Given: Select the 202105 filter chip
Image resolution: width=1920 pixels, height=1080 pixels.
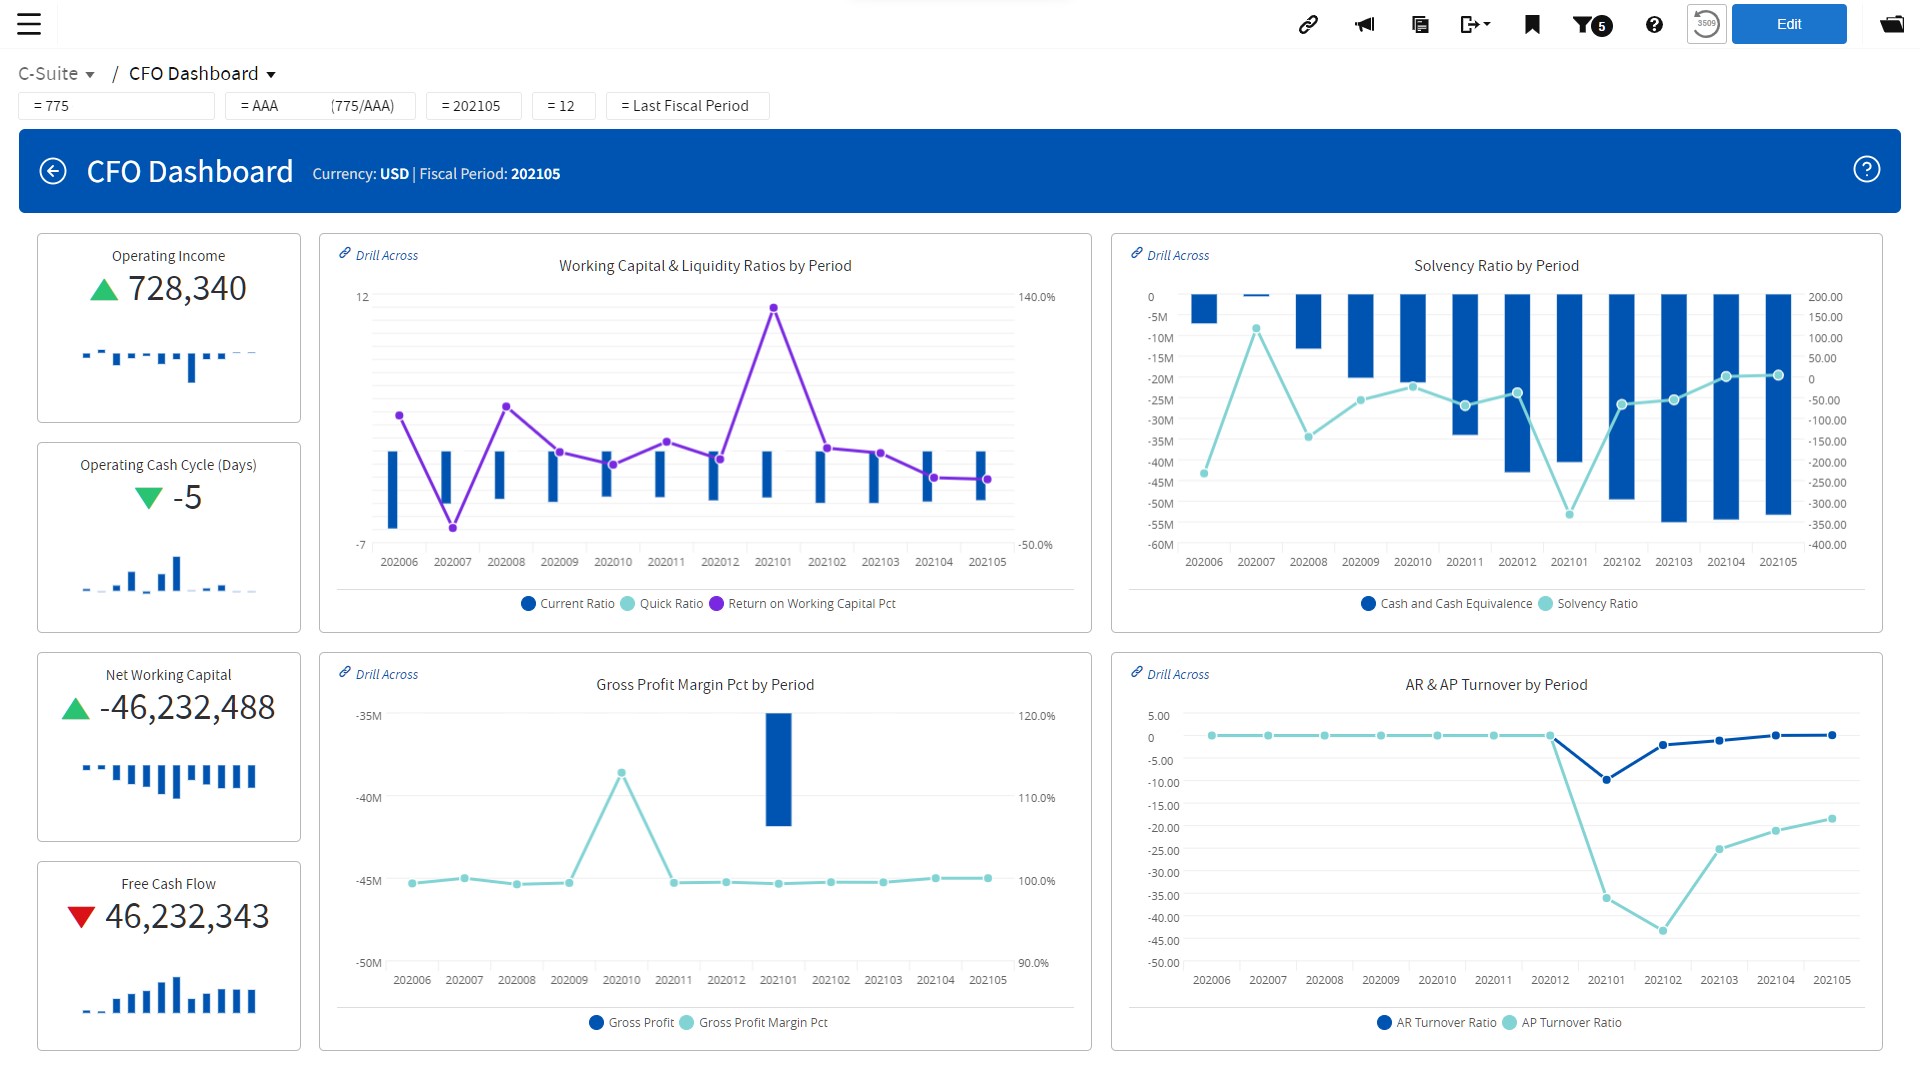Looking at the screenshot, I should click(473, 105).
